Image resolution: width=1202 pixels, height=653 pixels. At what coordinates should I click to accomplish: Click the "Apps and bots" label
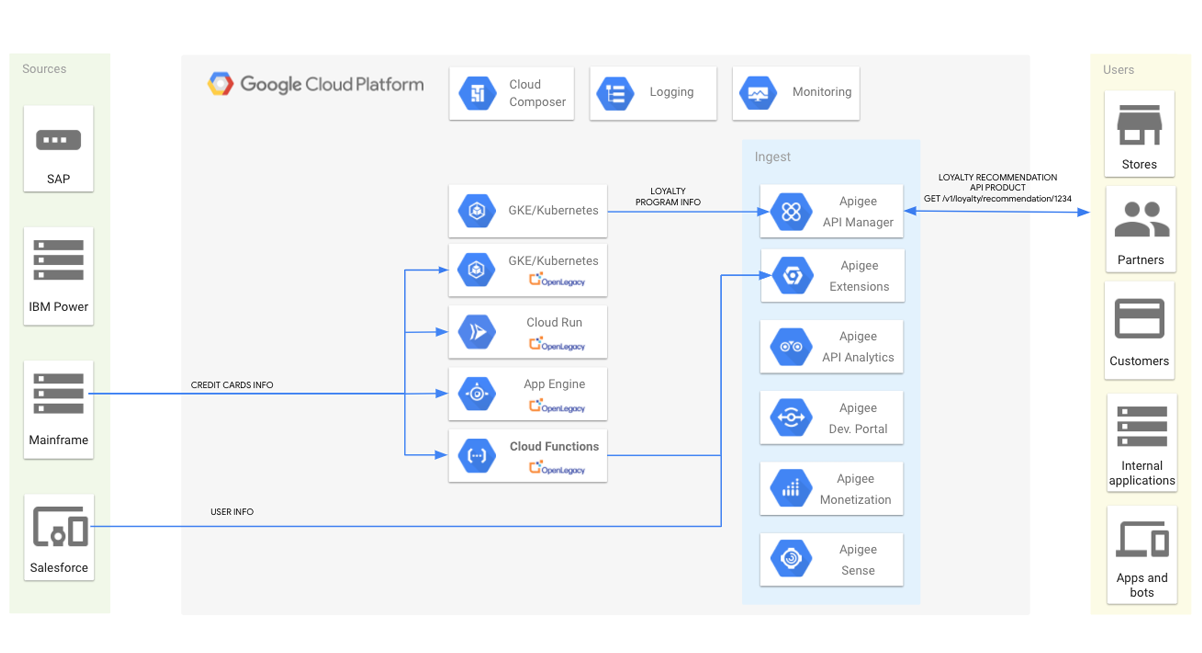pos(1142,585)
